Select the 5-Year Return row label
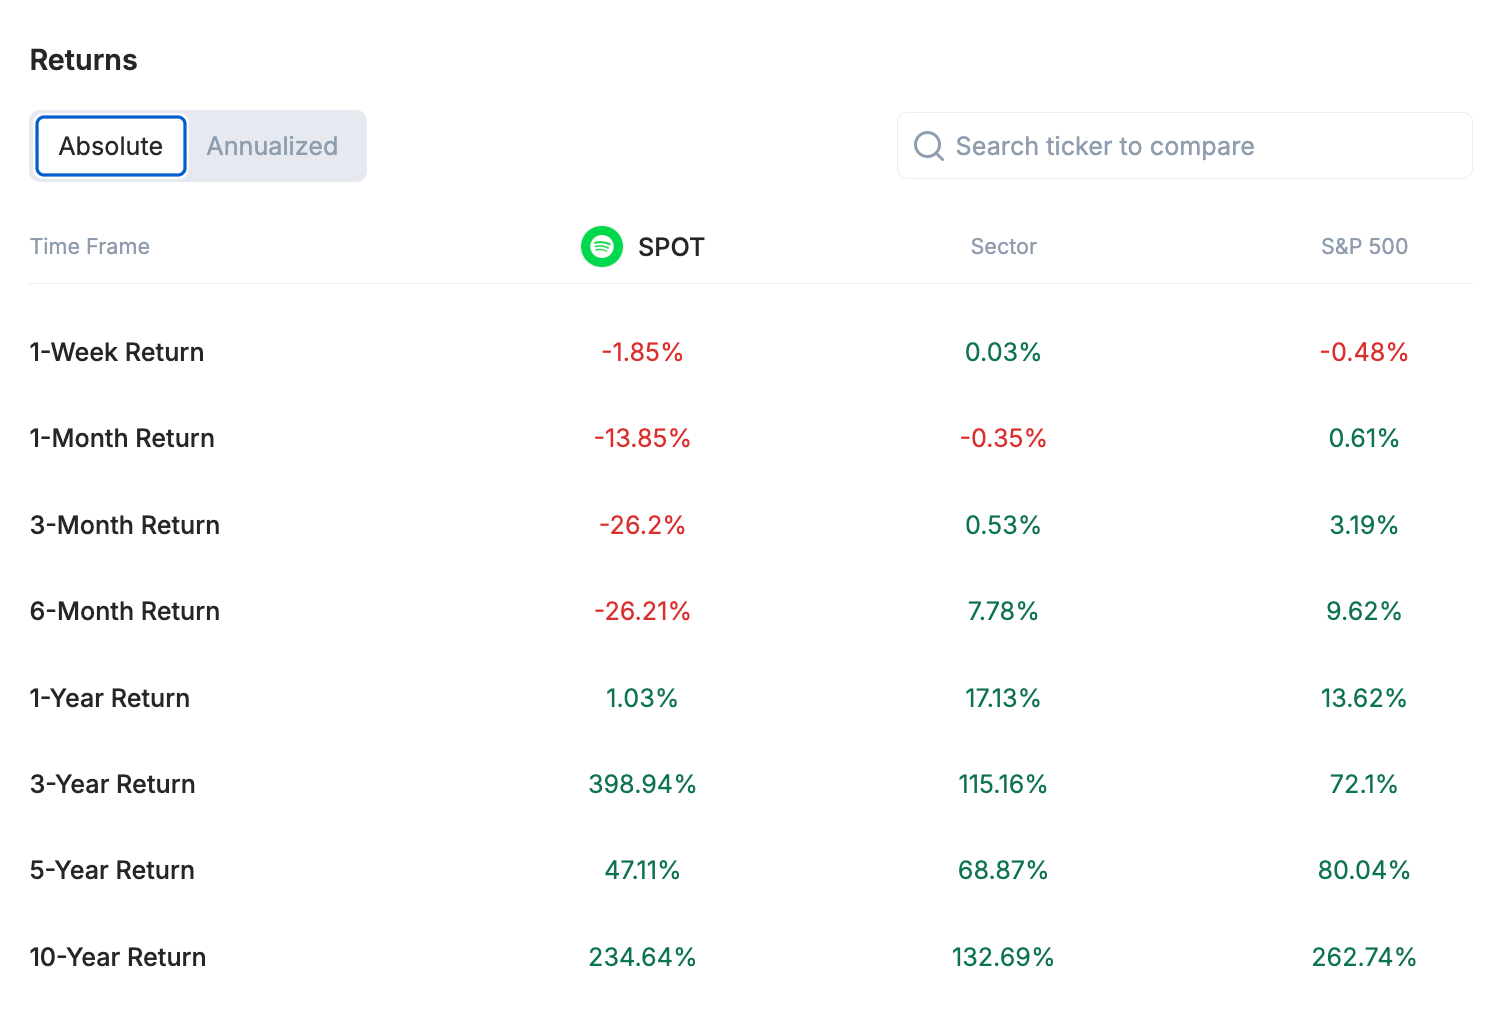 tap(112, 870)
